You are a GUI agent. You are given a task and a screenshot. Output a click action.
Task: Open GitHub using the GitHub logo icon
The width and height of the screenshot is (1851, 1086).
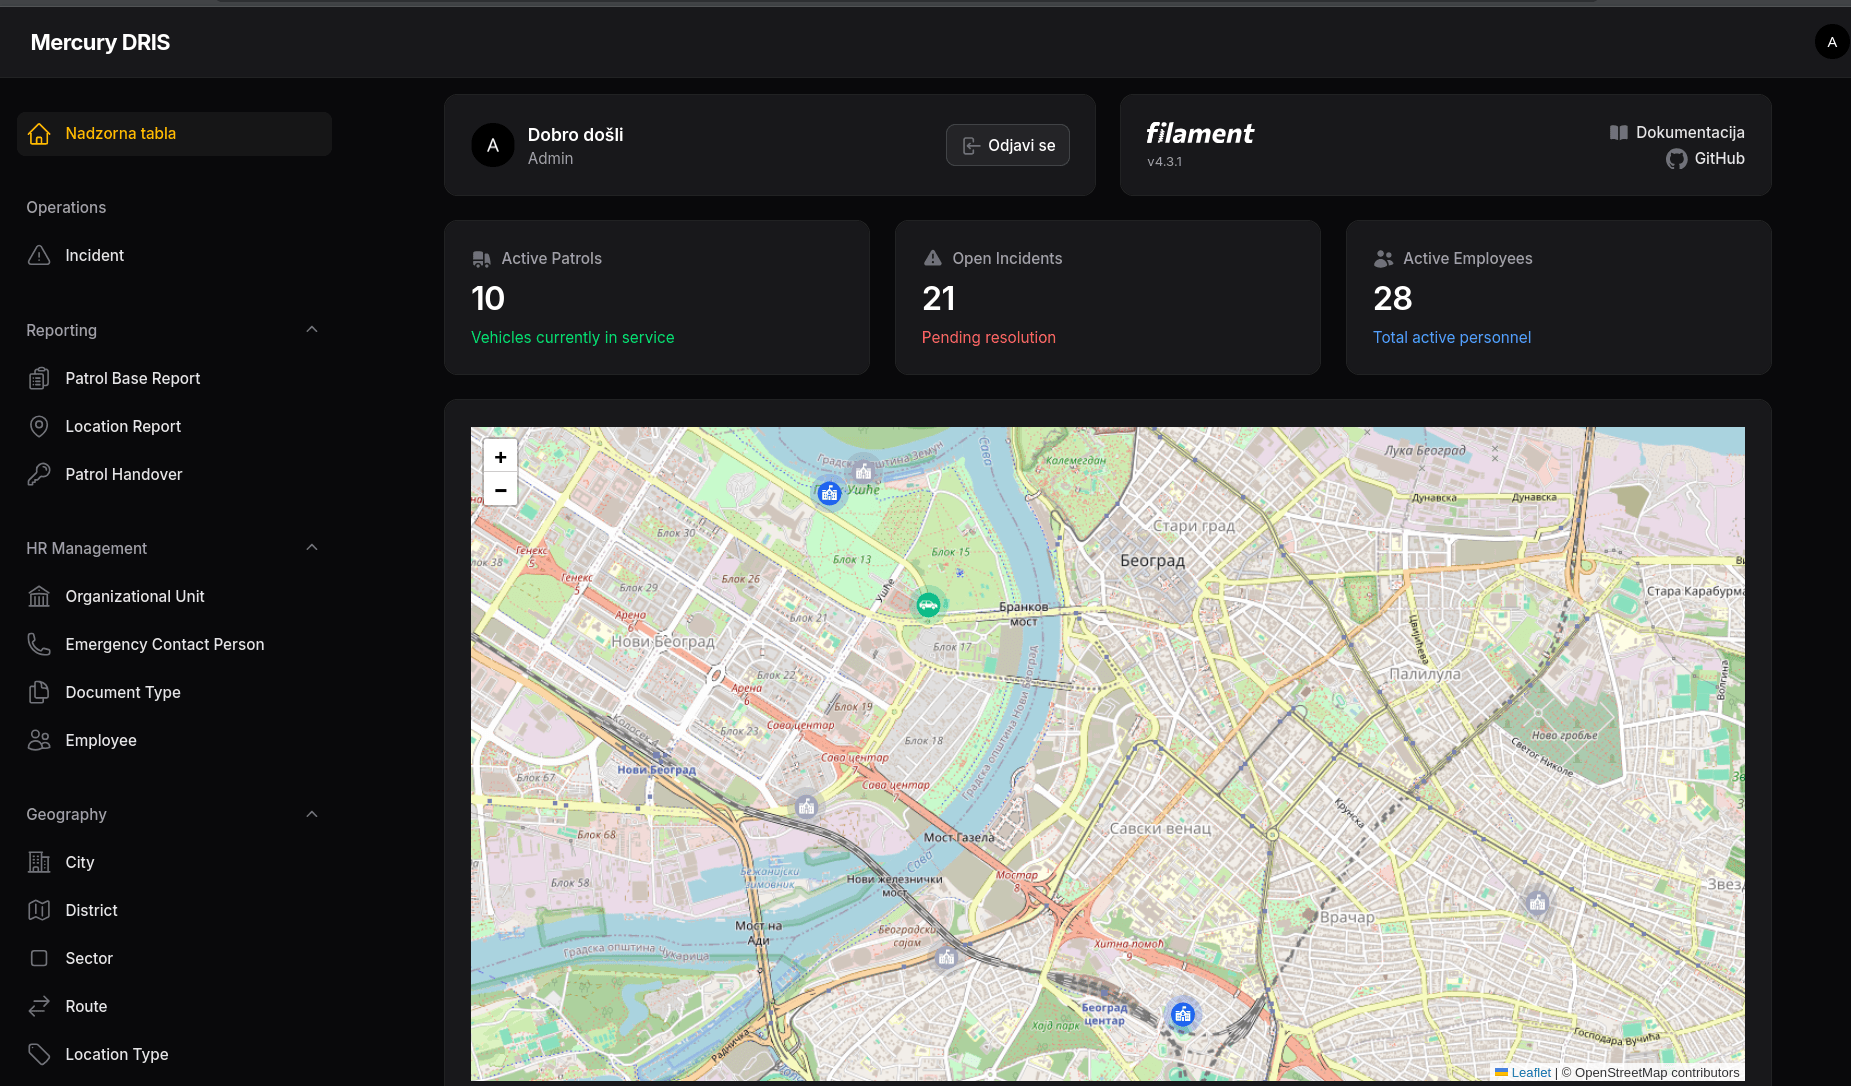click(x=1677, y=158)
